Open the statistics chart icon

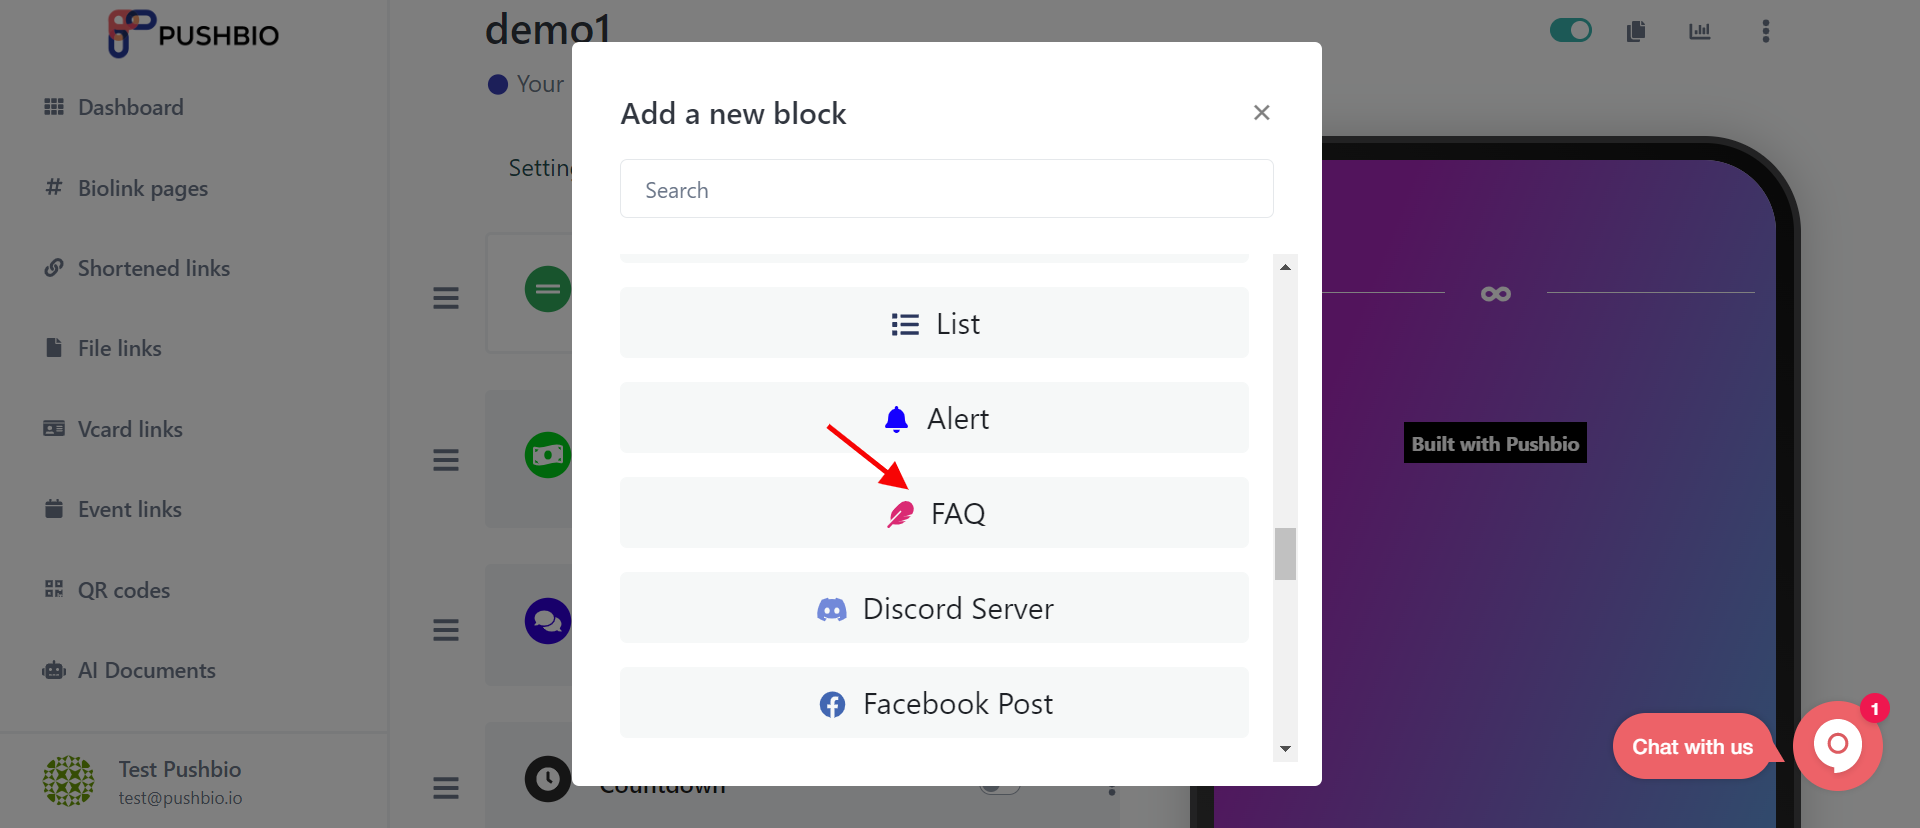1700,31
